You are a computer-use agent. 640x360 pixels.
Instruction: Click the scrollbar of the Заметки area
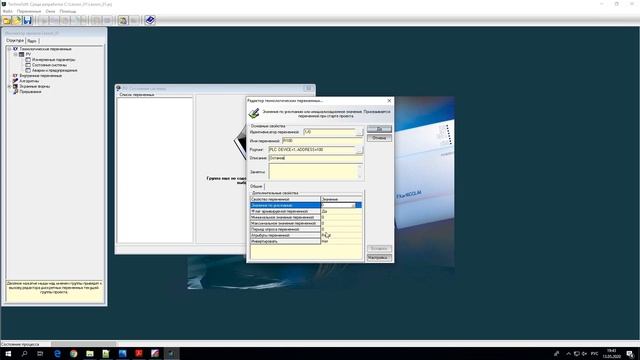point(360,171)
